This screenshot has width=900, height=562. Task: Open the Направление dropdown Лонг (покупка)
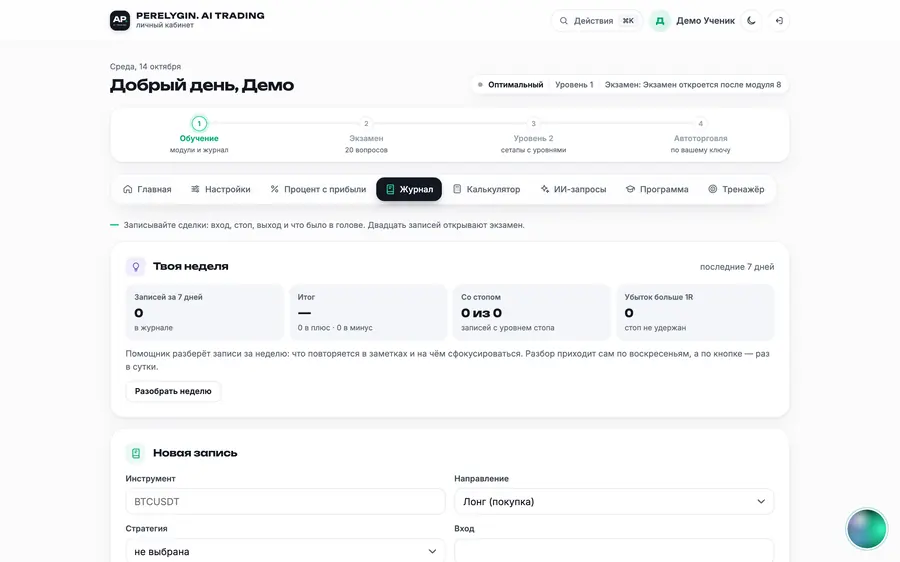click(x=614, y=502)
